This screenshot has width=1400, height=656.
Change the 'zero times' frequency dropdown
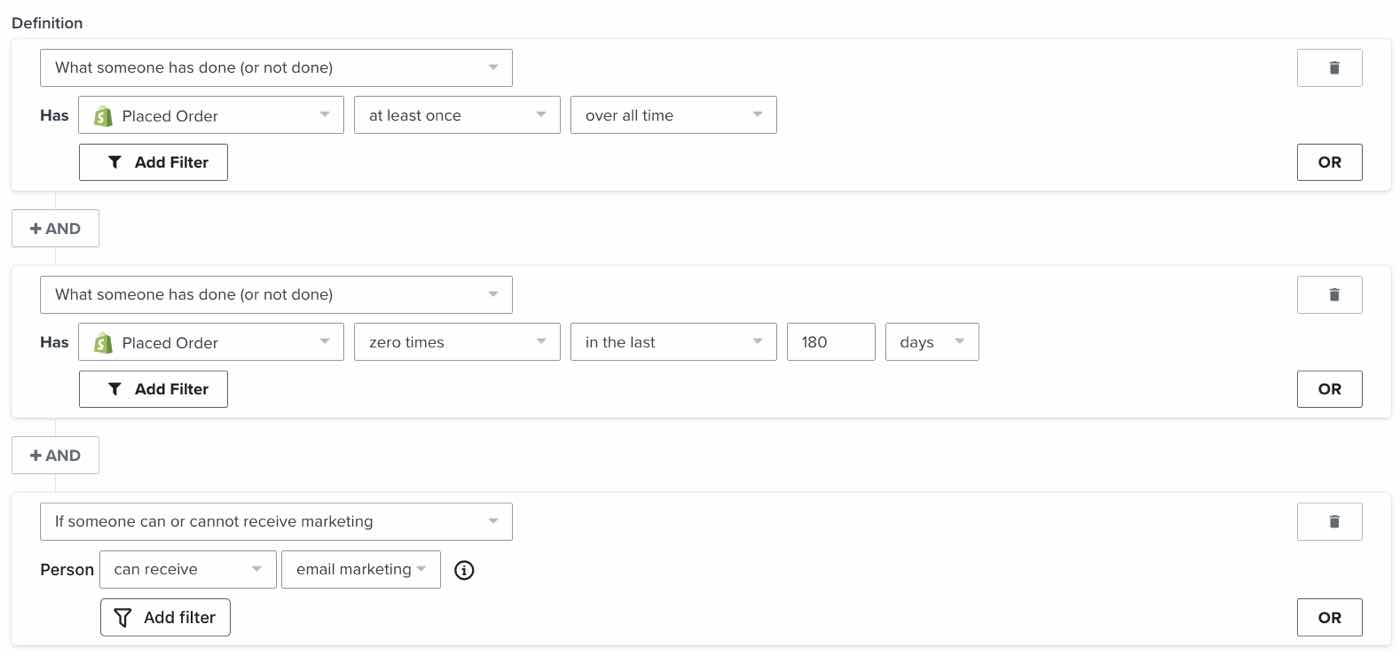[x=457, y=343]
